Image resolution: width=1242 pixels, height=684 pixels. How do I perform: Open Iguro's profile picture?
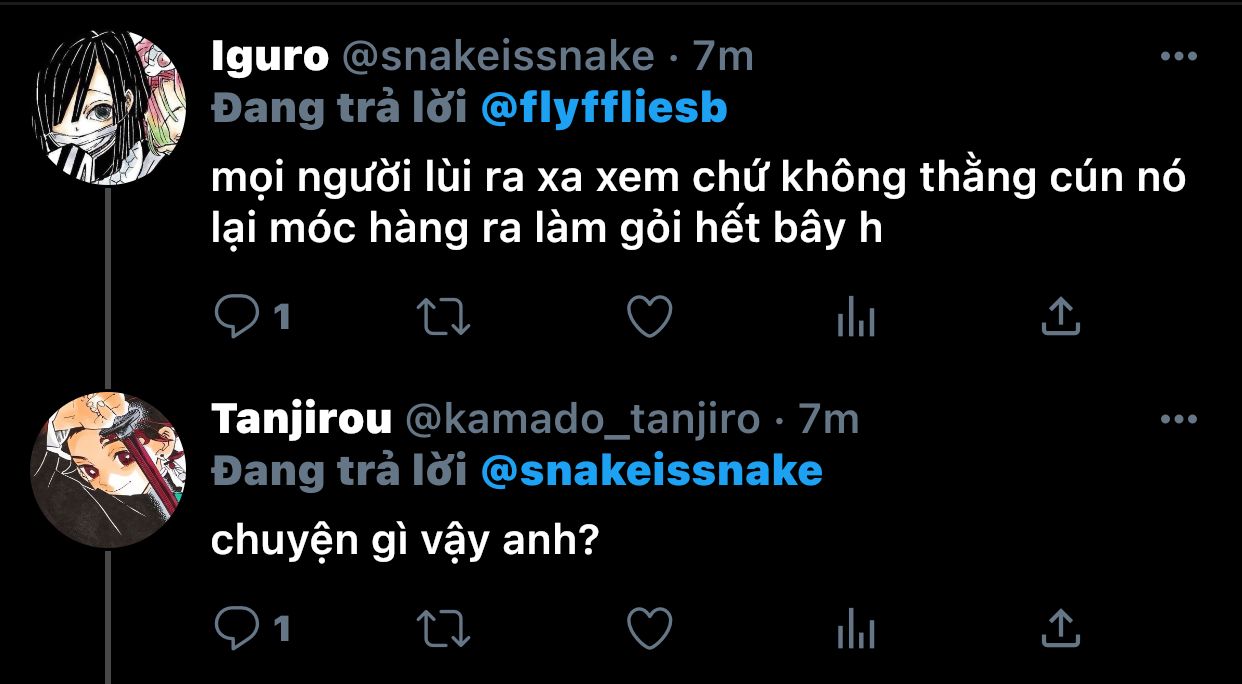(109, 109)
